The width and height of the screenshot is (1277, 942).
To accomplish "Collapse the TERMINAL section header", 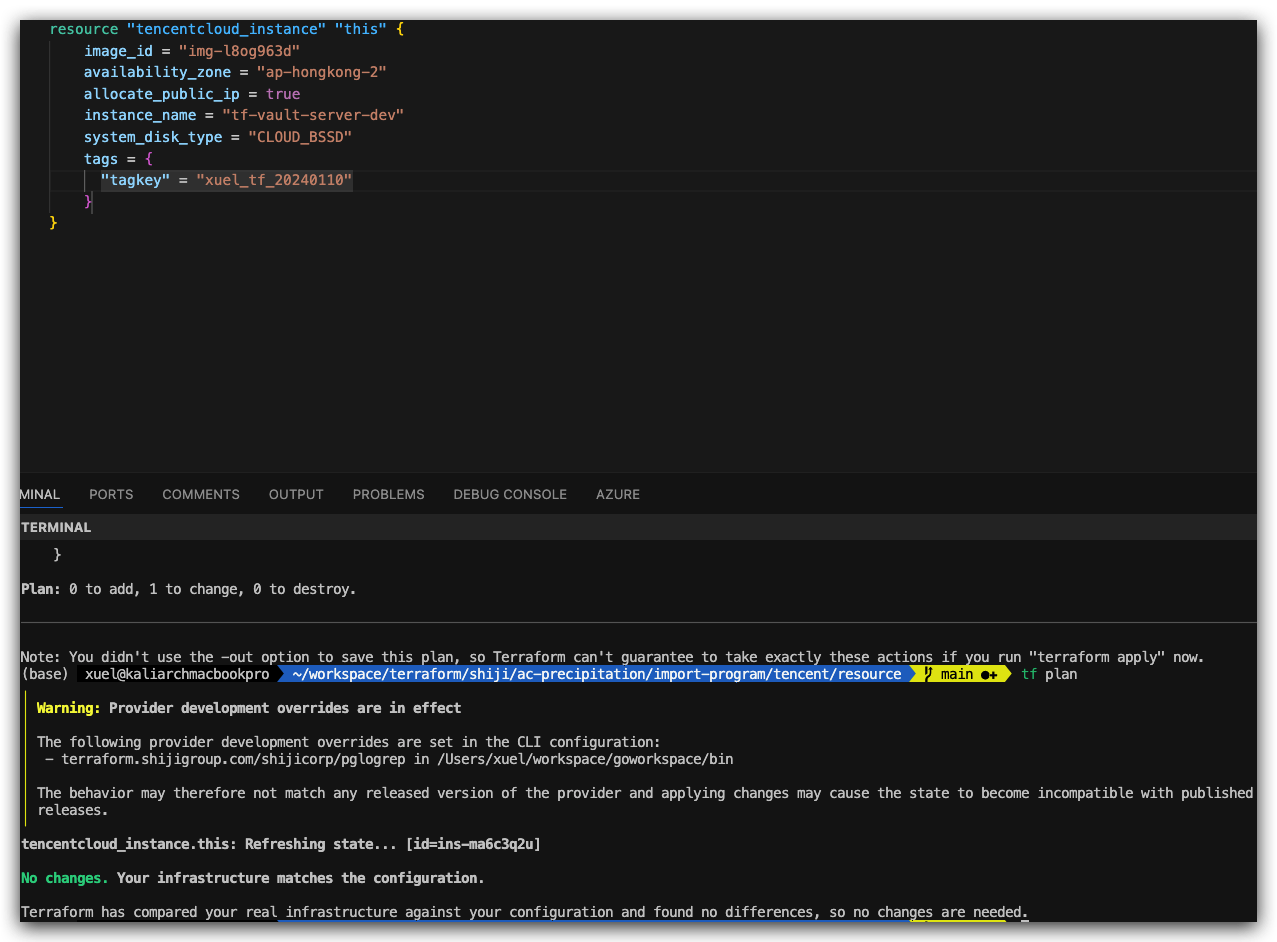I will pos(56,527).
